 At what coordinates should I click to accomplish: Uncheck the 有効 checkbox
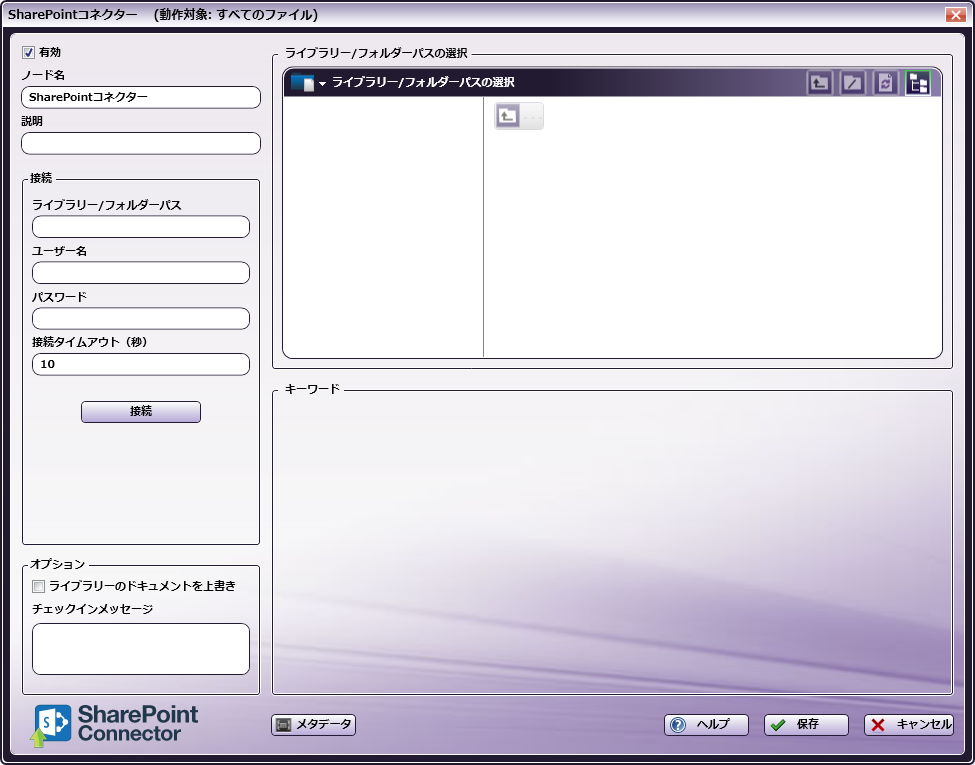point(28,53)
